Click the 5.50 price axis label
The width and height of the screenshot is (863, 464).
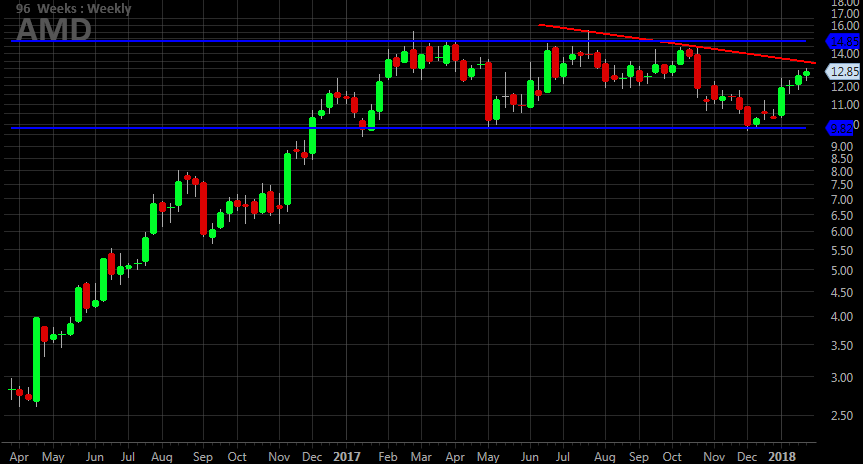pyautogui.click(x=842, y=250)
